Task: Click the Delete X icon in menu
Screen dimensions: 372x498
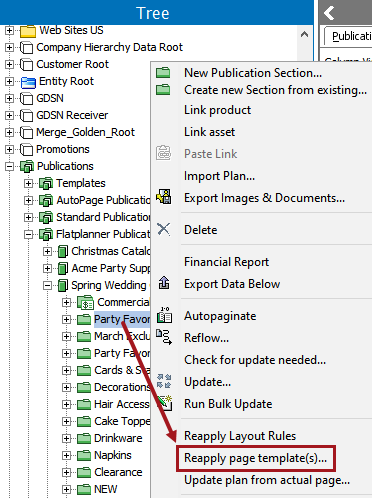Action: click(x=164, y=229)
